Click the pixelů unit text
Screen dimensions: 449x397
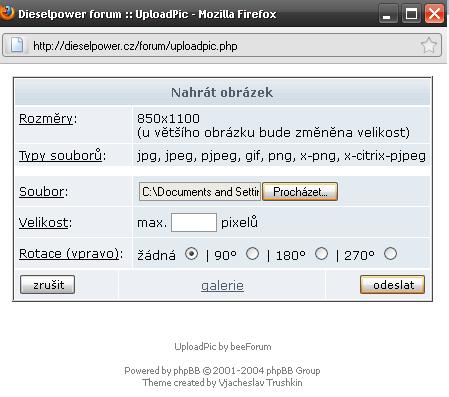[x=239, y=222]
